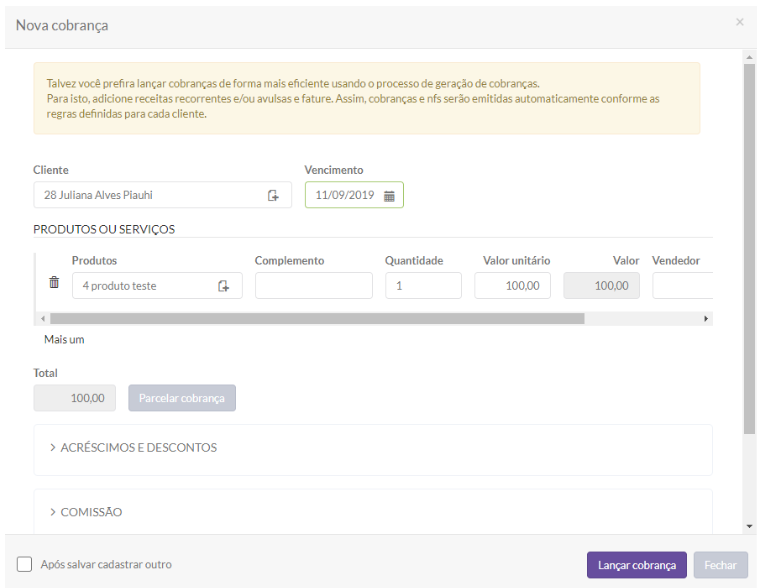Screen dimensions: 760x588
Task: Click the Vendedor input field
Action: tap(682, 286)
